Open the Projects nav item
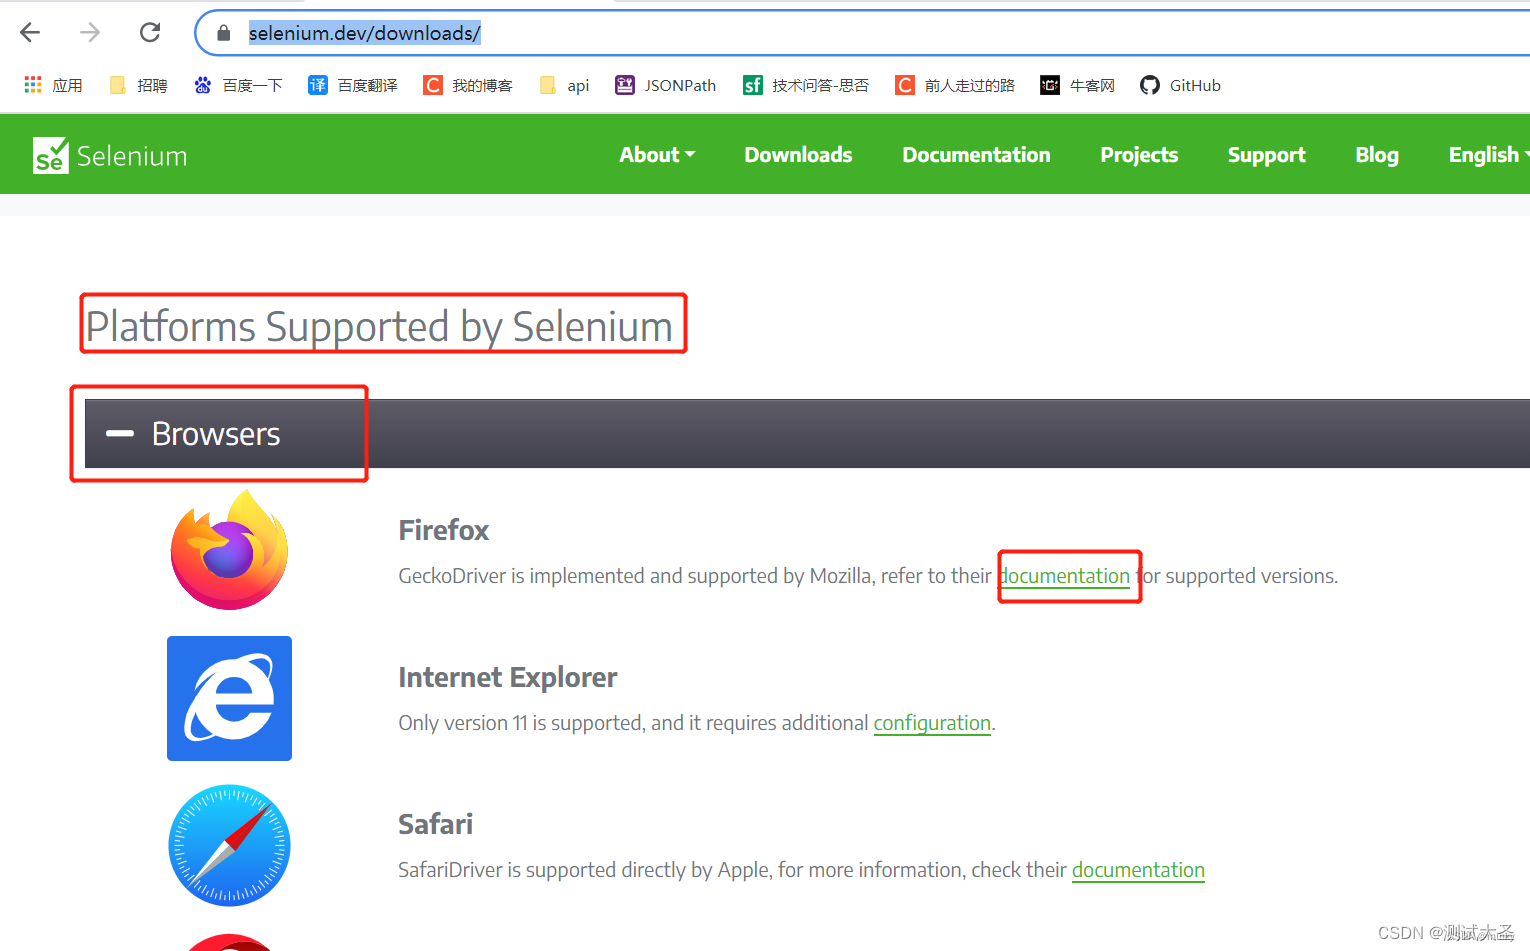Viewport: 1530px width, 951px height. coord(1139,155)
